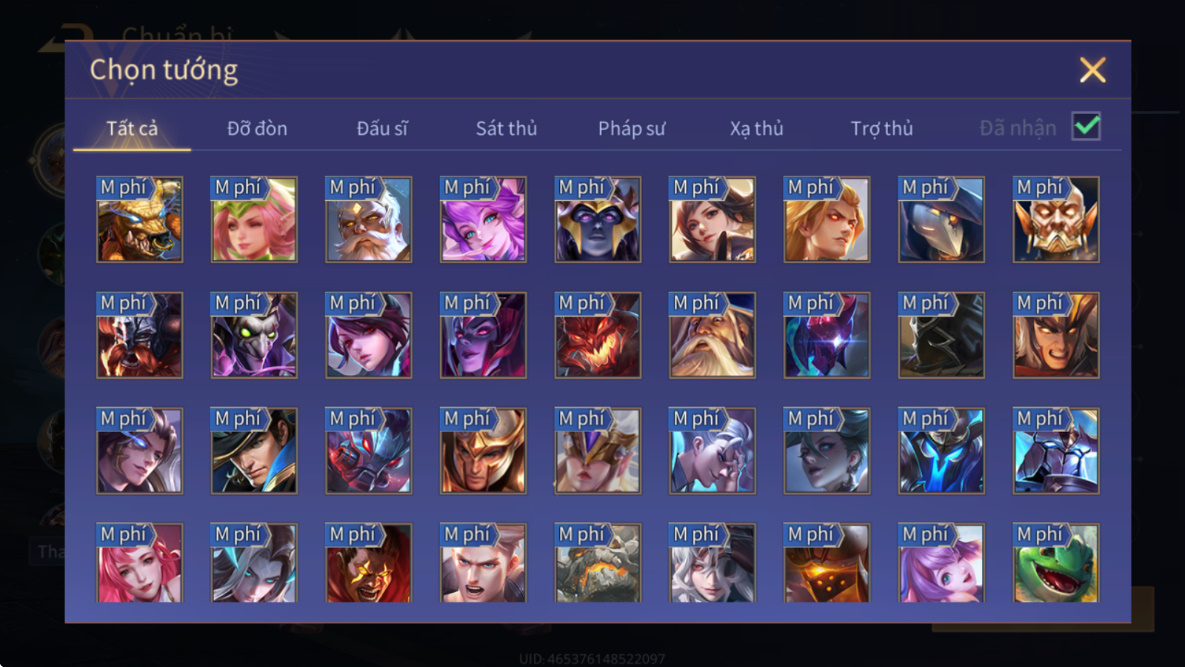Select the red horned demon hero

click(598, 335)
